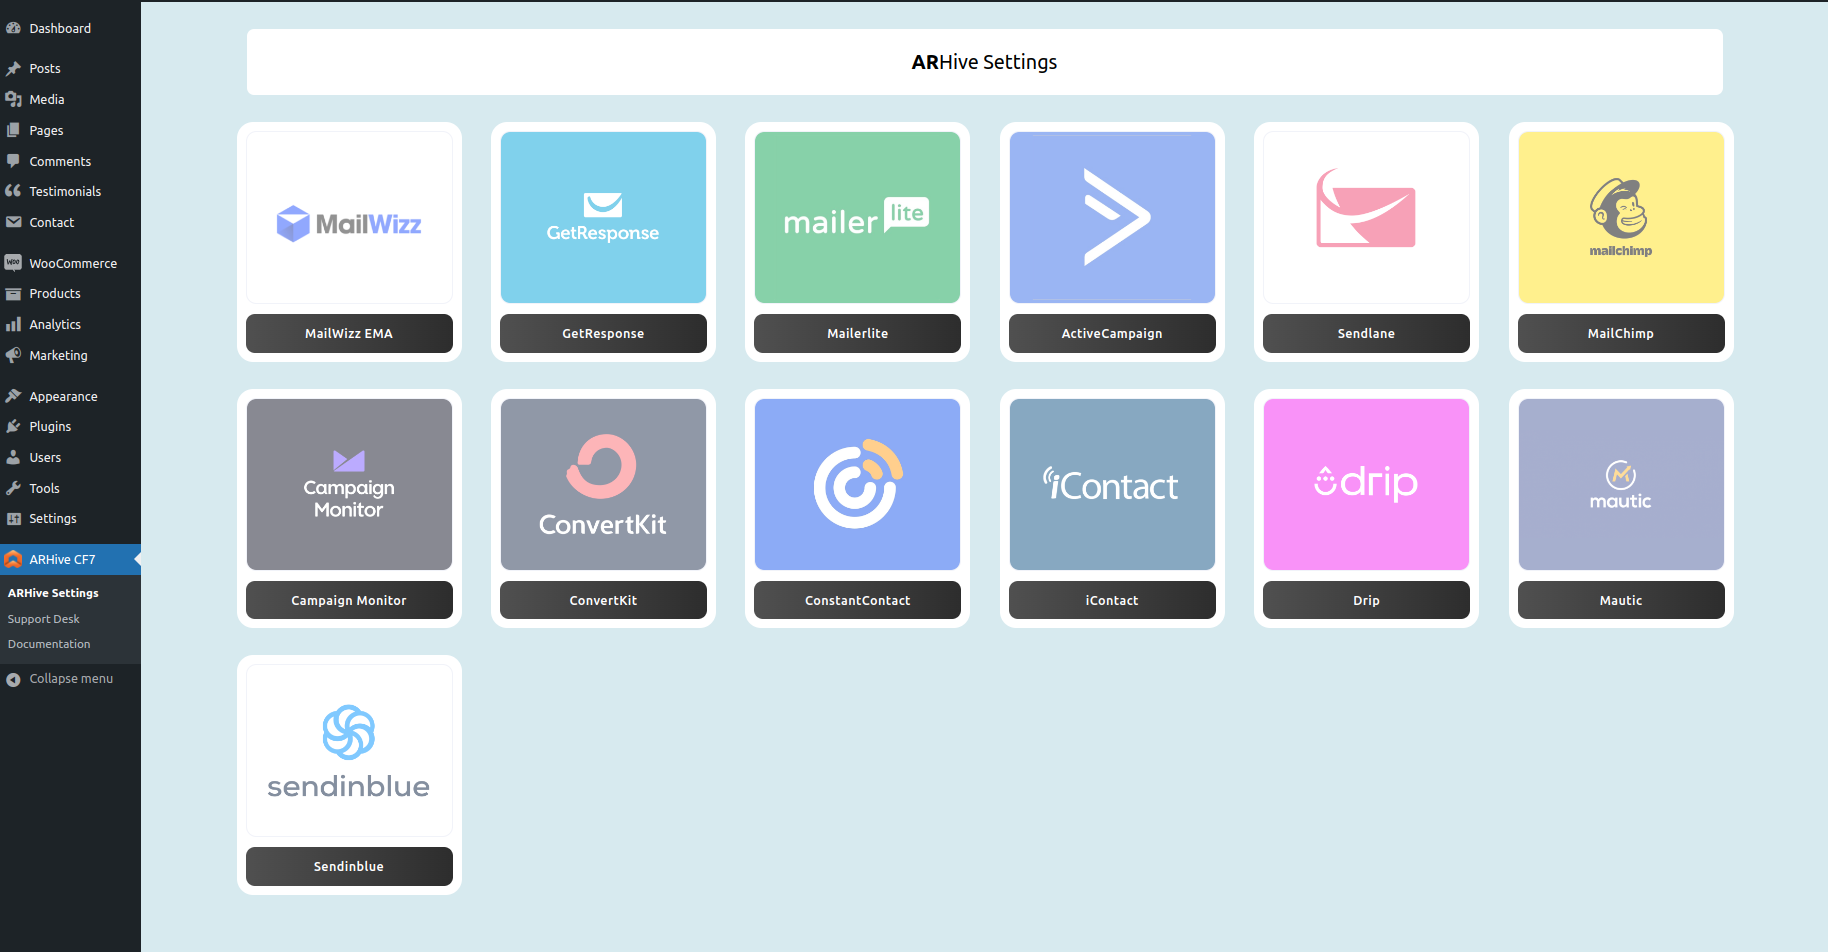The width and height of the screenshot is (1828, 952).
Task: Open the WooCommerce menu in sidebar
Action: 70,262
